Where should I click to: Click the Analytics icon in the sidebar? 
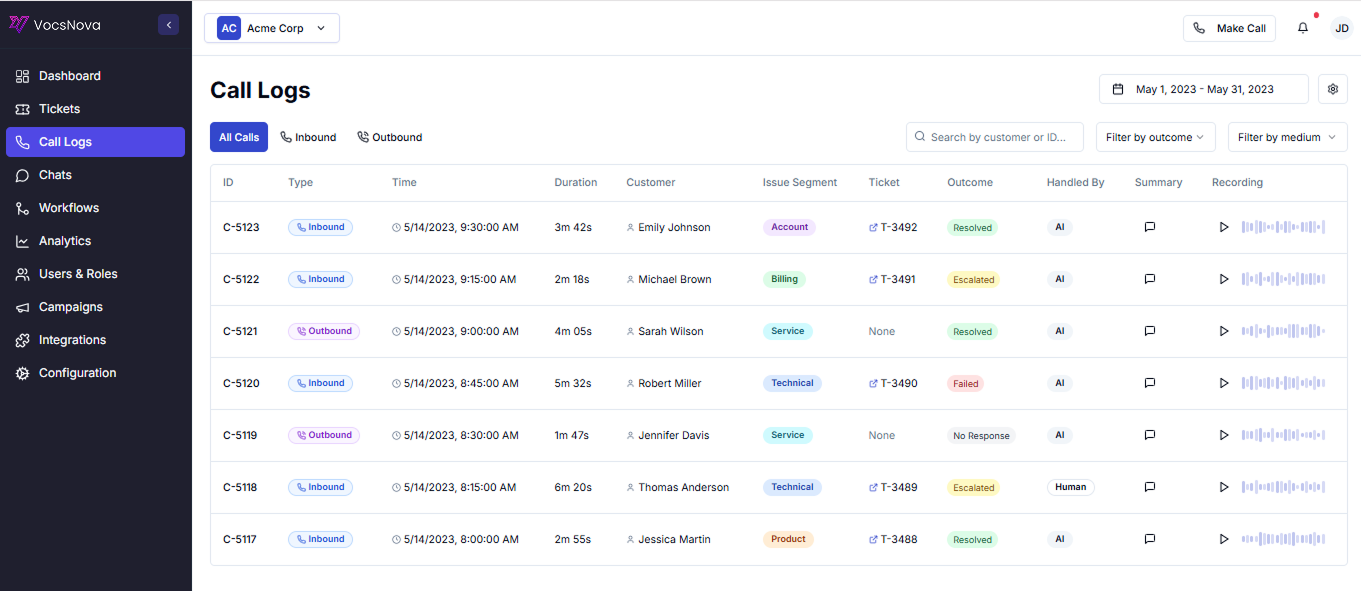[21, 240]
